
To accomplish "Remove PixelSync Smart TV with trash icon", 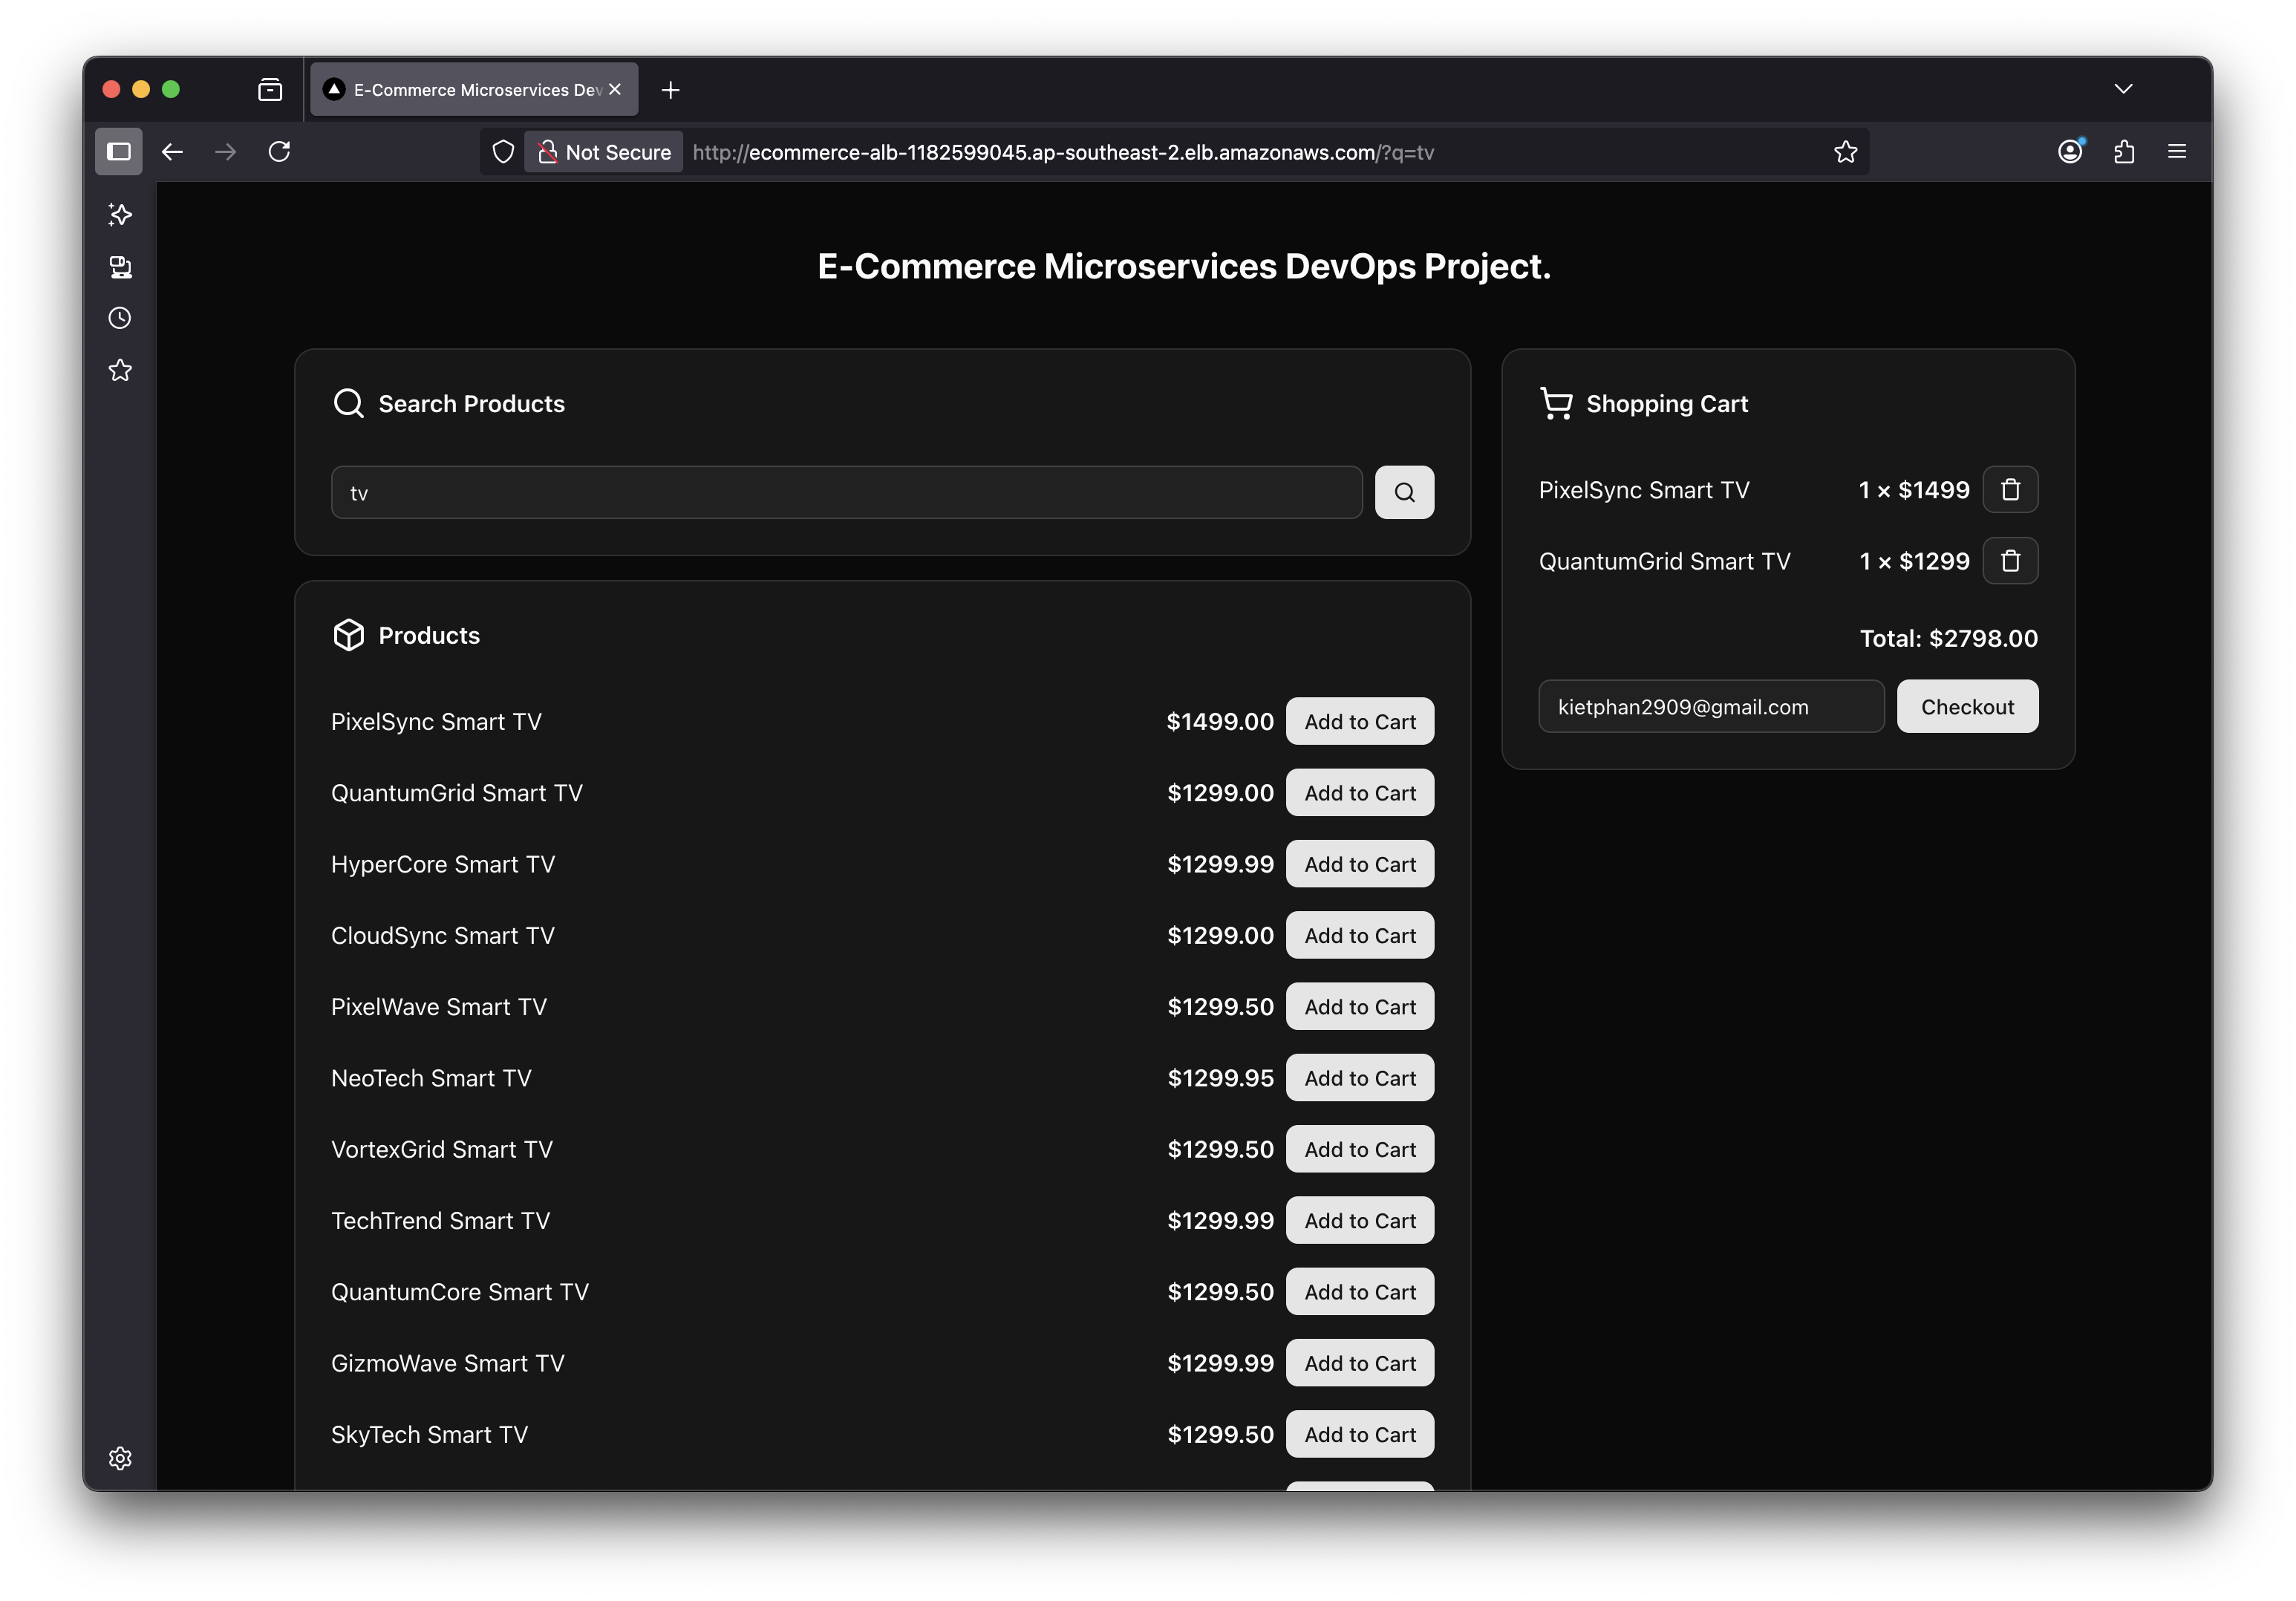I will pos(2010,490).
